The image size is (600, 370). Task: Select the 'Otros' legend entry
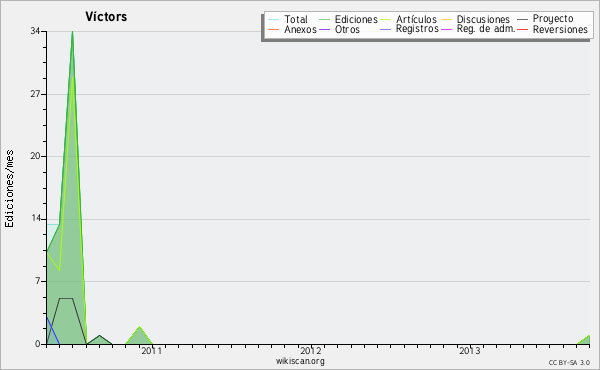click(x=347, y=29)
